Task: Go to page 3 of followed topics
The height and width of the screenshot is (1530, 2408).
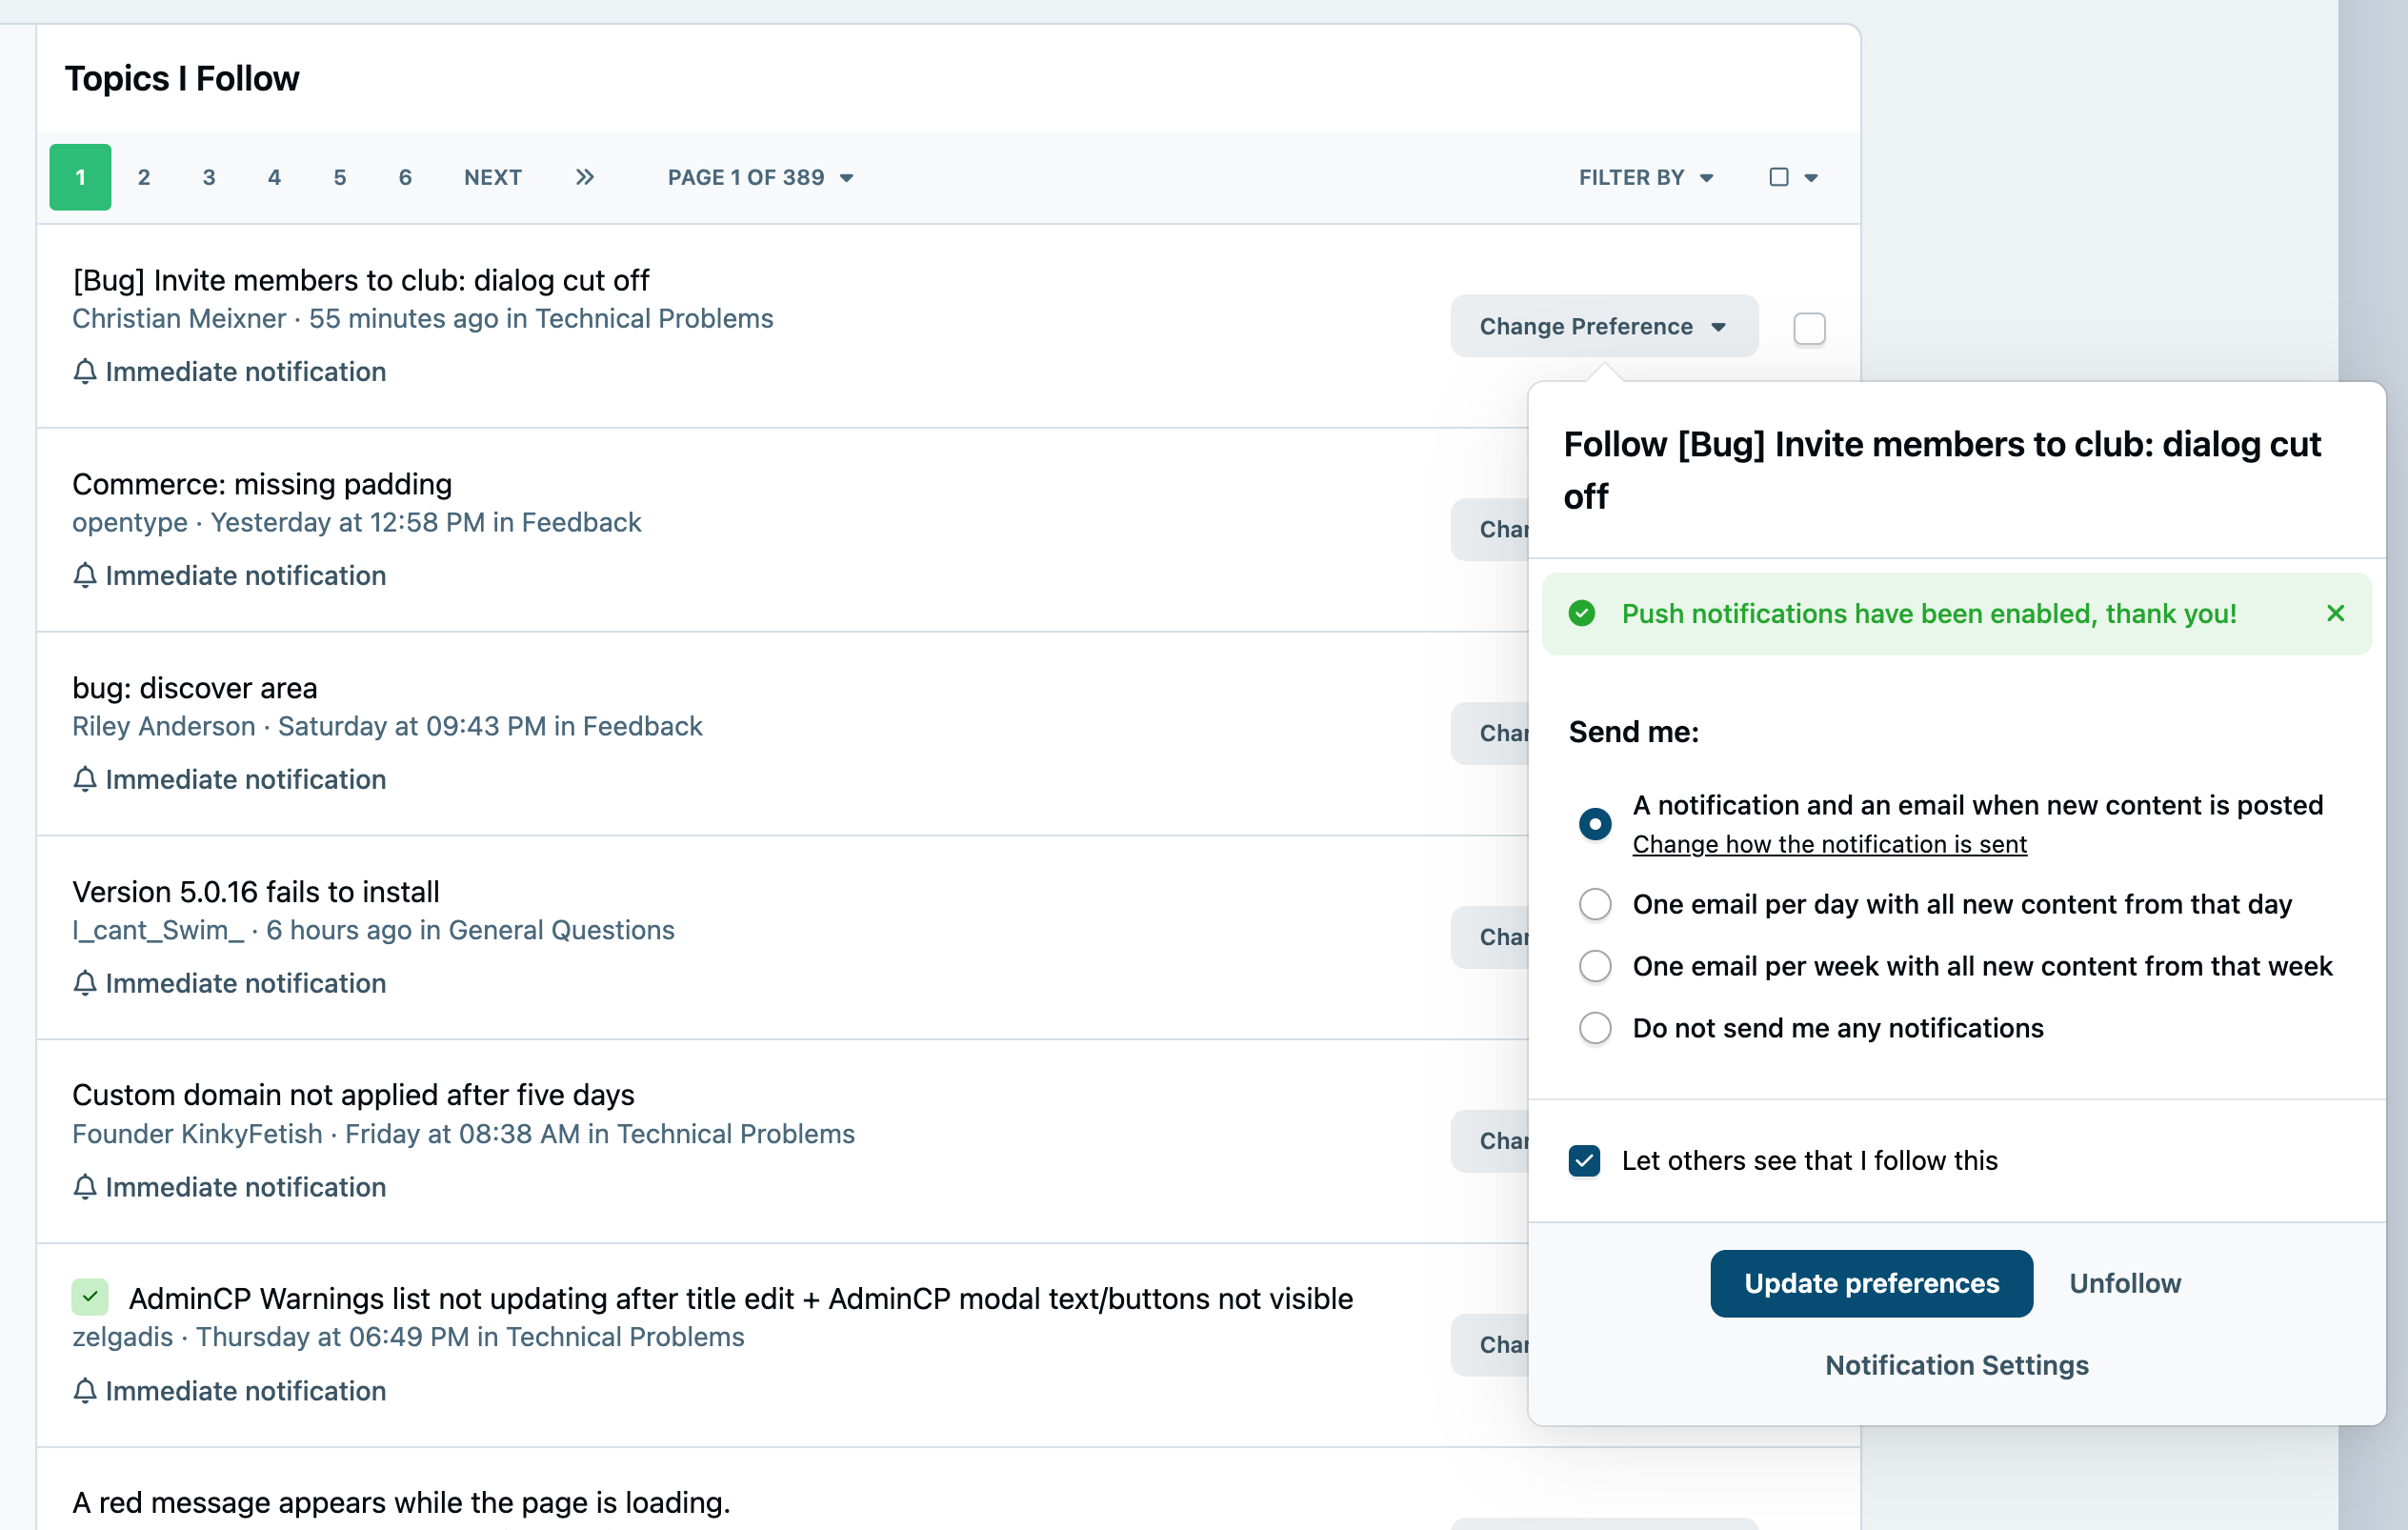Action: [x=208, y=177]
